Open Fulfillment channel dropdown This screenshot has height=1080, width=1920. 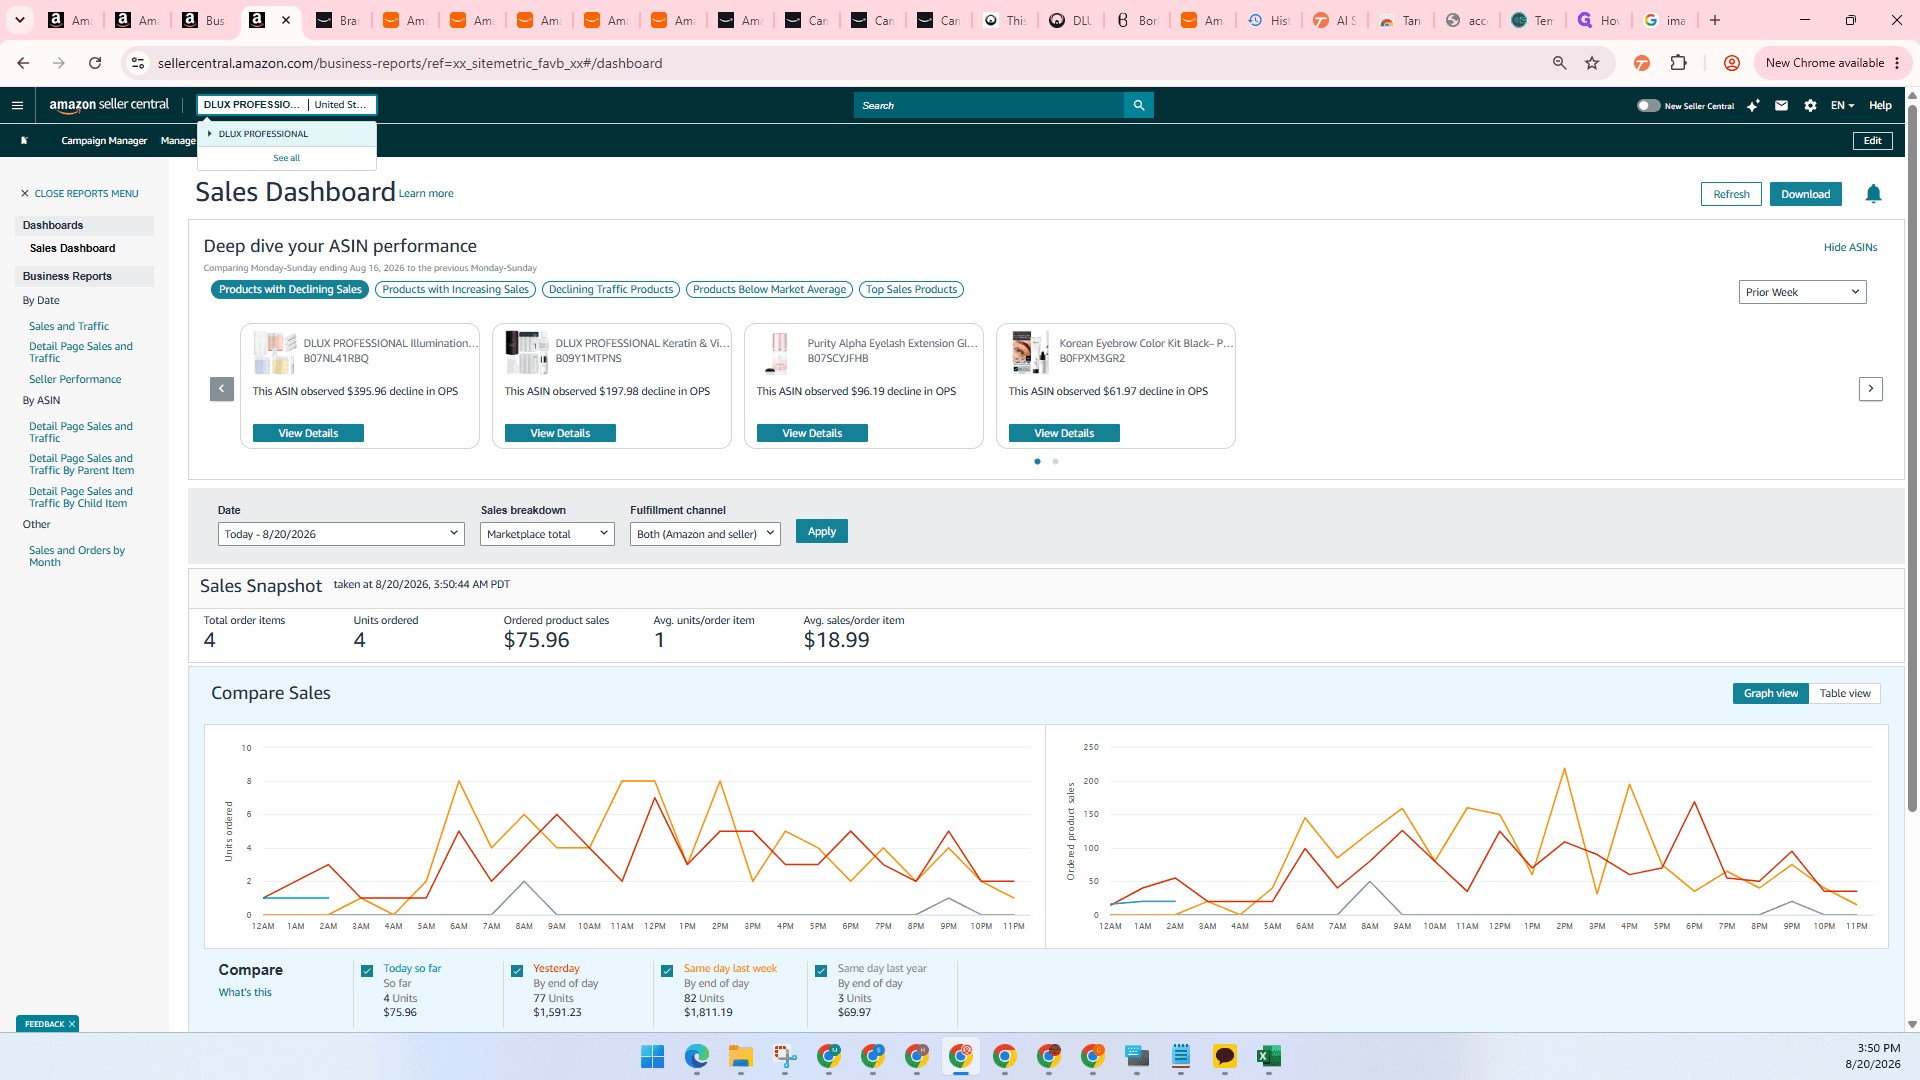705,534
